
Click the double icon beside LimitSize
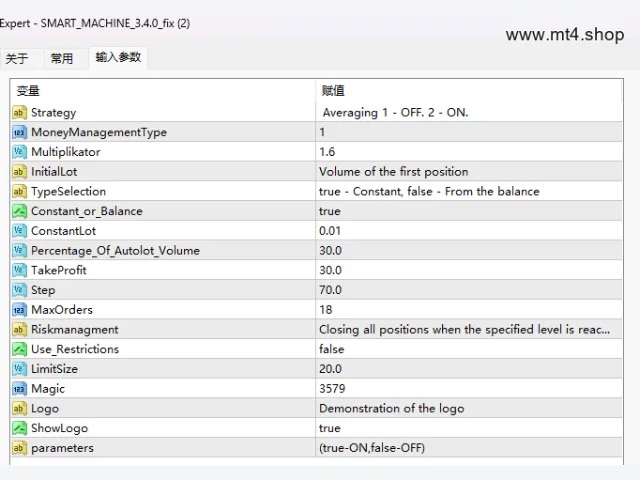(x=19, y=369)
